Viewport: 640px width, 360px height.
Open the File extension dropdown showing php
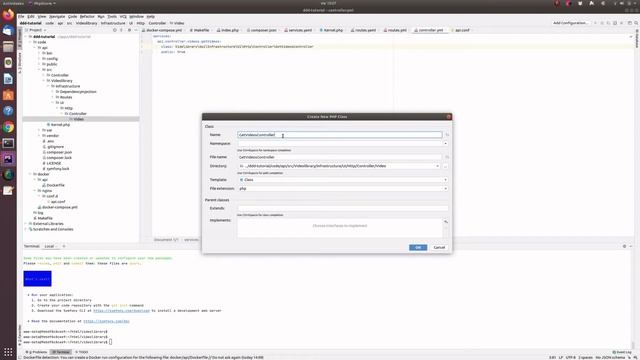pyautogui.click(x=343, y=189)
